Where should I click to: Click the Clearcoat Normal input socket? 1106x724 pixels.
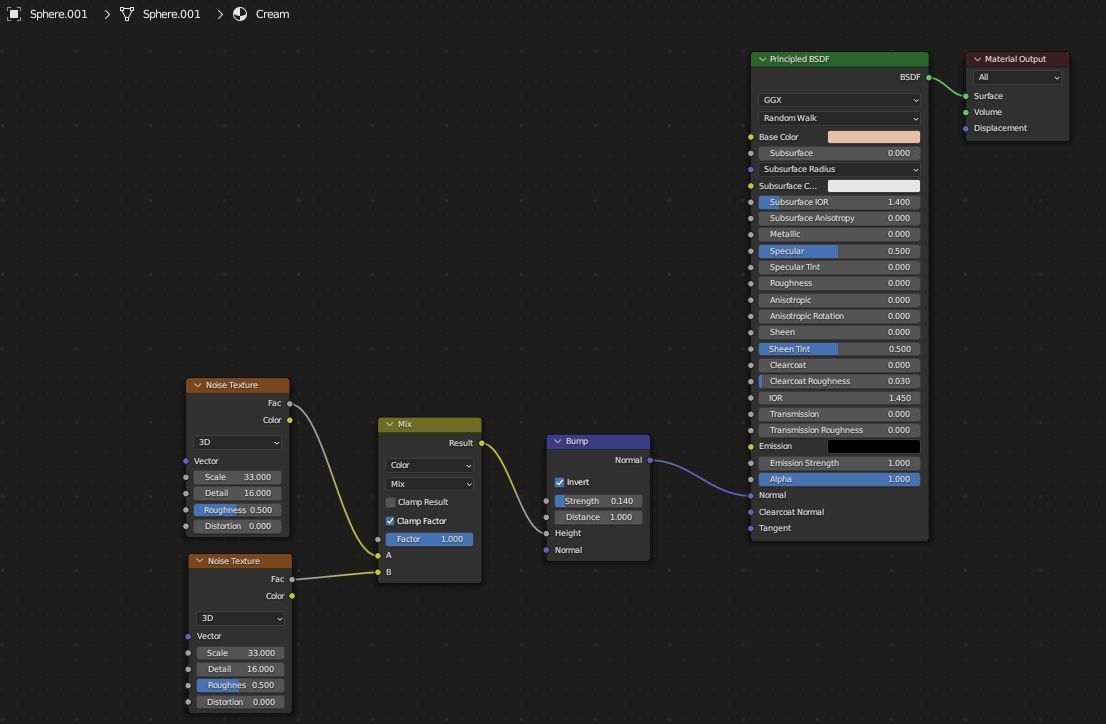[x=750, y=512]
